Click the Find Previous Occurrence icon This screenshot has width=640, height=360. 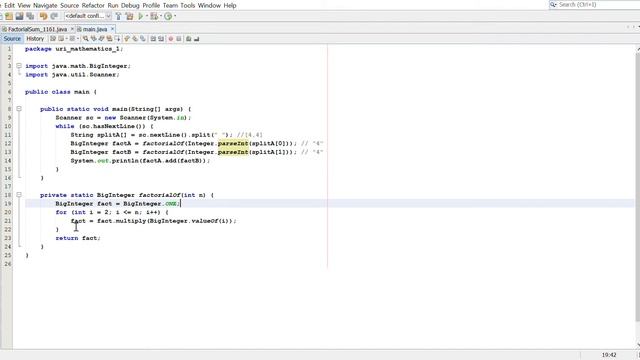click(93, 39)
